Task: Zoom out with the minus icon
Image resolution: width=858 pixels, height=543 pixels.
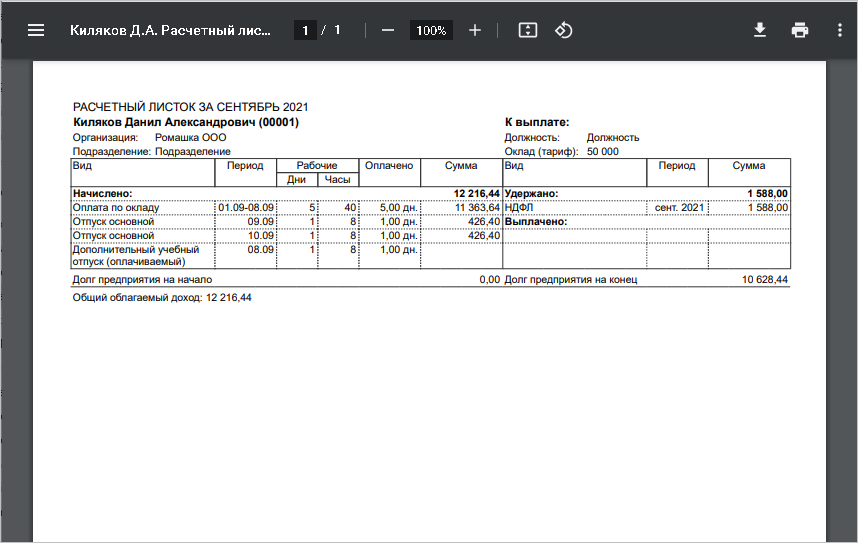Action: coord(388,30)
